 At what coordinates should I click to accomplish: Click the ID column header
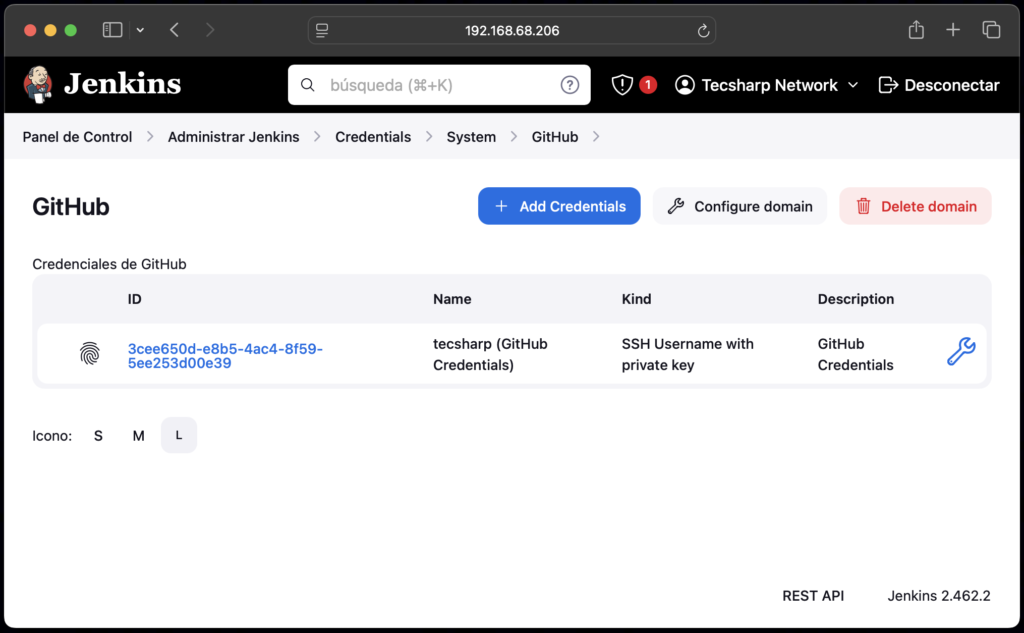click(x=135, y=299)
